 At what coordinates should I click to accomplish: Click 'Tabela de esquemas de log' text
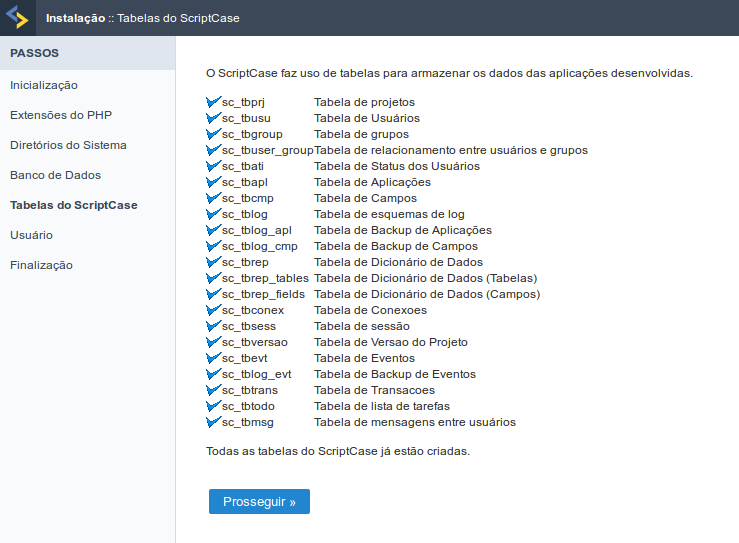point(389,214)
